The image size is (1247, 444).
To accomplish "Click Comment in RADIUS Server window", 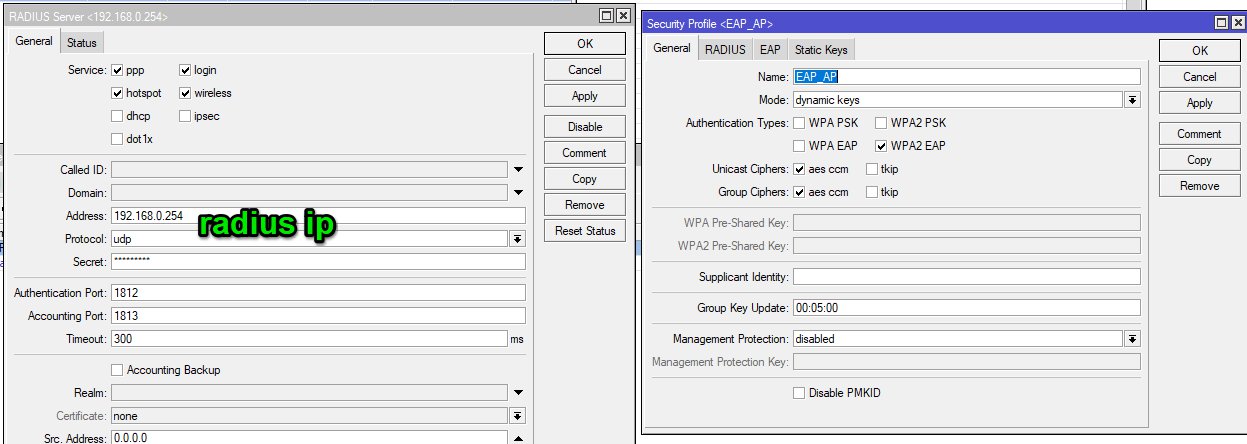I will tap(585, 153).
